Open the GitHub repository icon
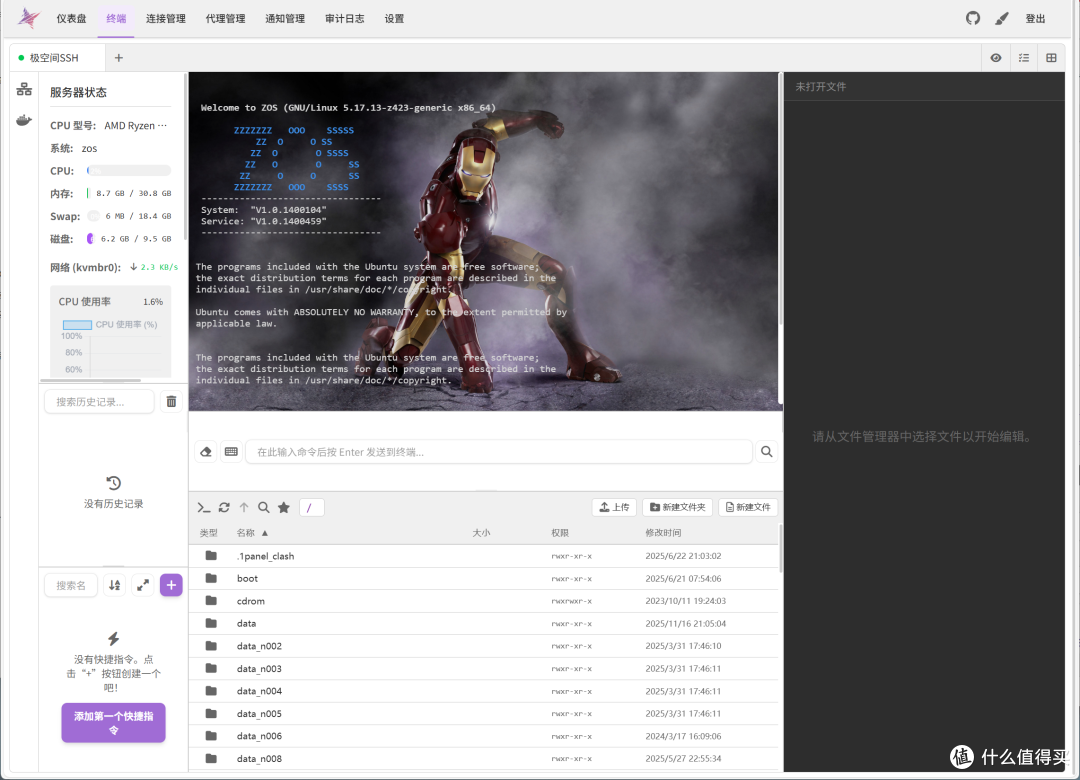 point(973,19)
